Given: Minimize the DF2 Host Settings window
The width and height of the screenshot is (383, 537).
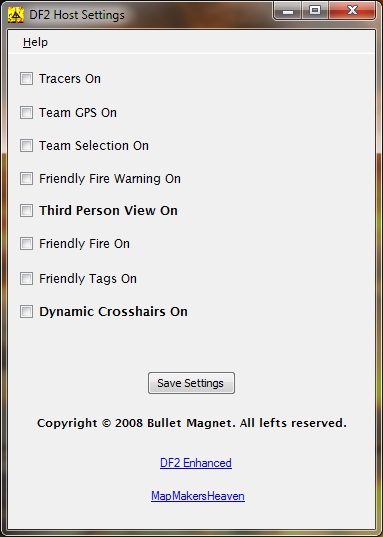Looking at the screenshot, I should [x=288, y=11].
